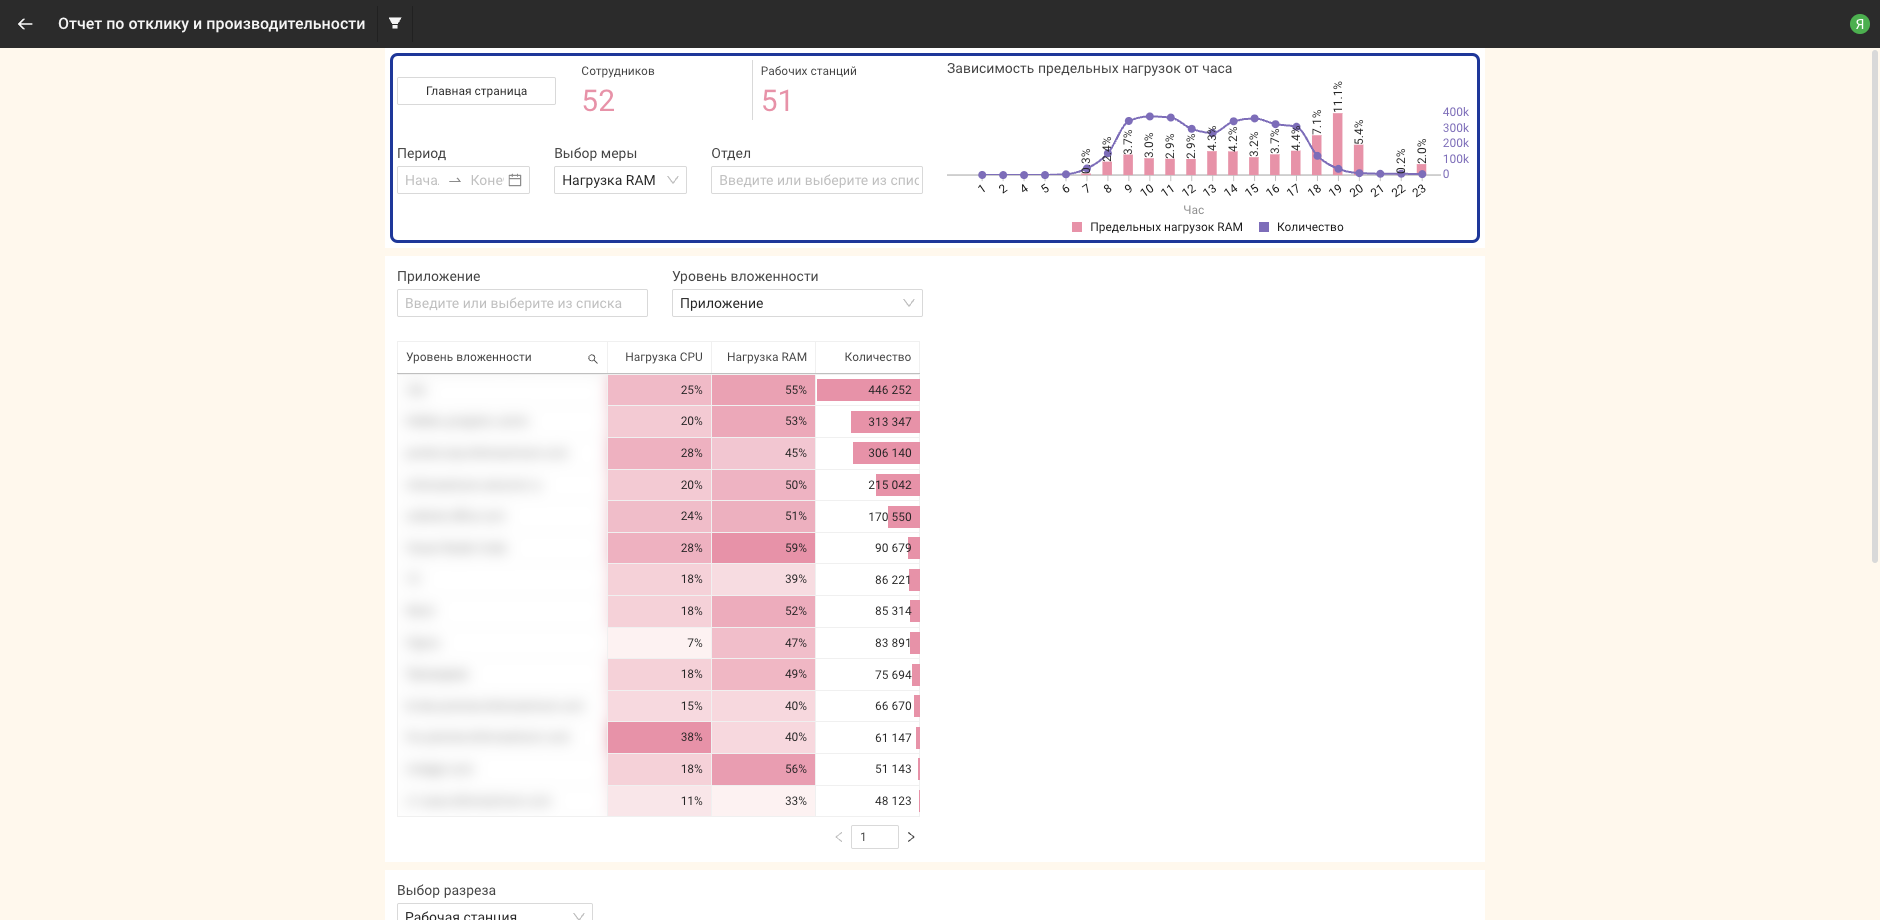Expand the Уровень вложенности dropdown
This screenshot has width=1880, height=920.
[796, 303]
